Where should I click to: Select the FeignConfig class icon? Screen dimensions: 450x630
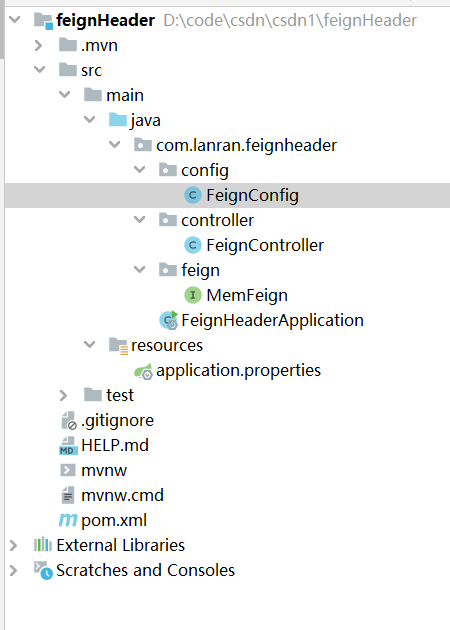(192, 195)
